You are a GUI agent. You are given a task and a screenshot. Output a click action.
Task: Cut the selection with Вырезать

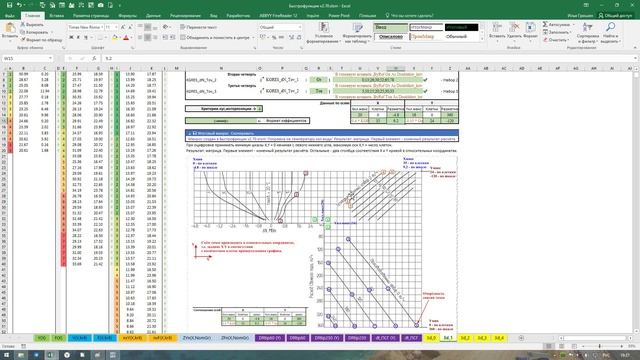point(32,25)
